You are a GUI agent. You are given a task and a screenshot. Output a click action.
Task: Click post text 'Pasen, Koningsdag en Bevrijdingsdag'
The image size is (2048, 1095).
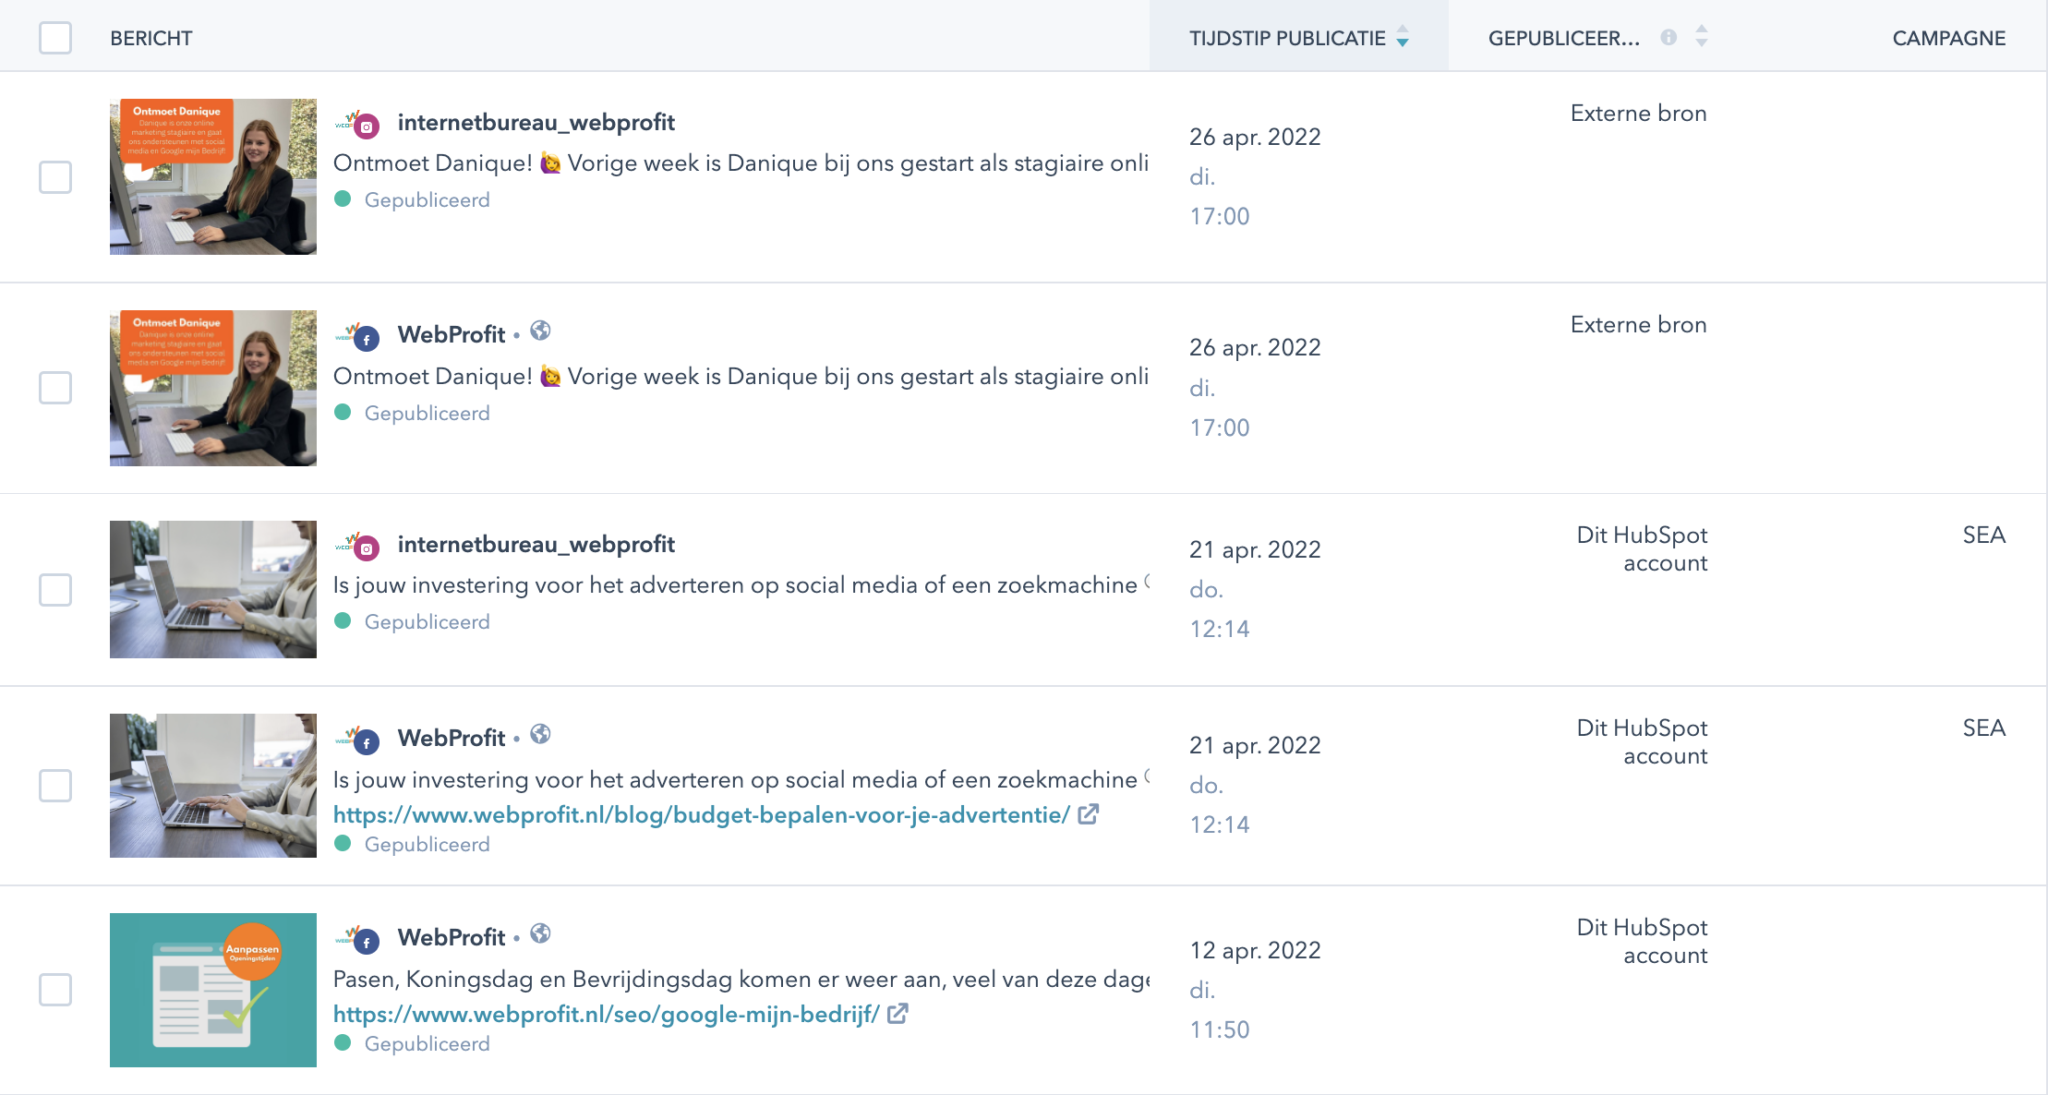coord(741,979)
